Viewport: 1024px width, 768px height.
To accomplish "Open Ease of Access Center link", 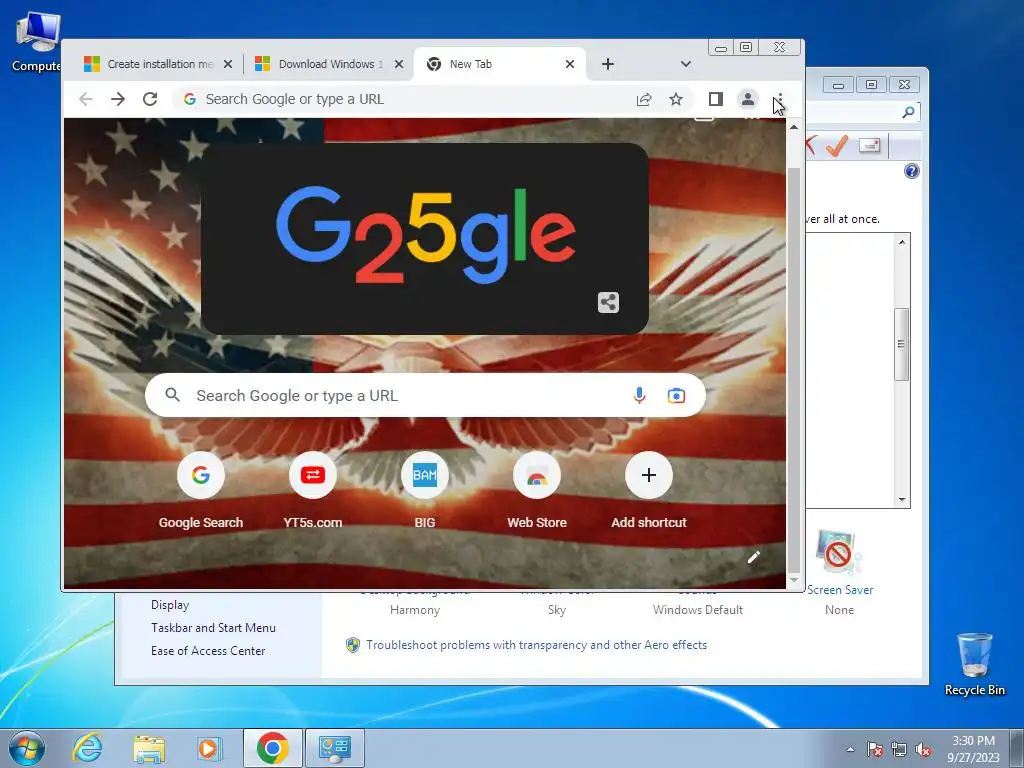I will (x=208, y=650).
